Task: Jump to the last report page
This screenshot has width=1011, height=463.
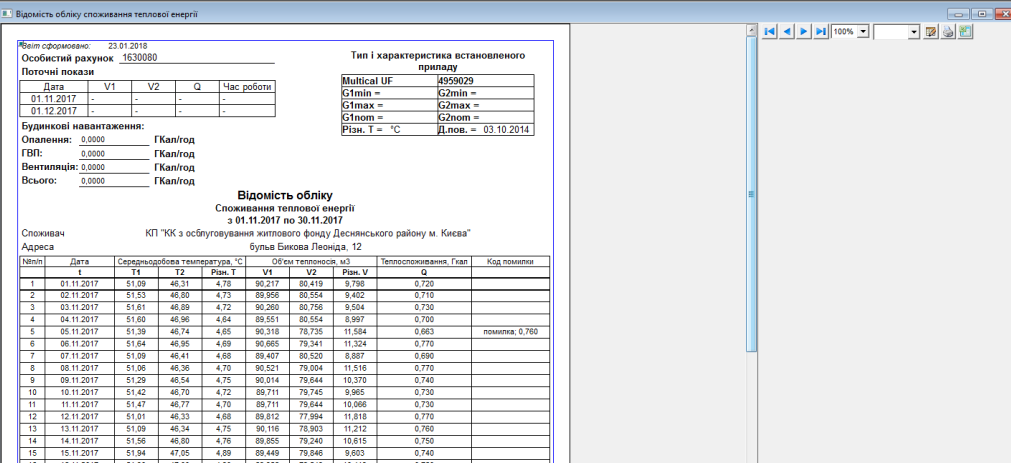Action: [821, 32]
